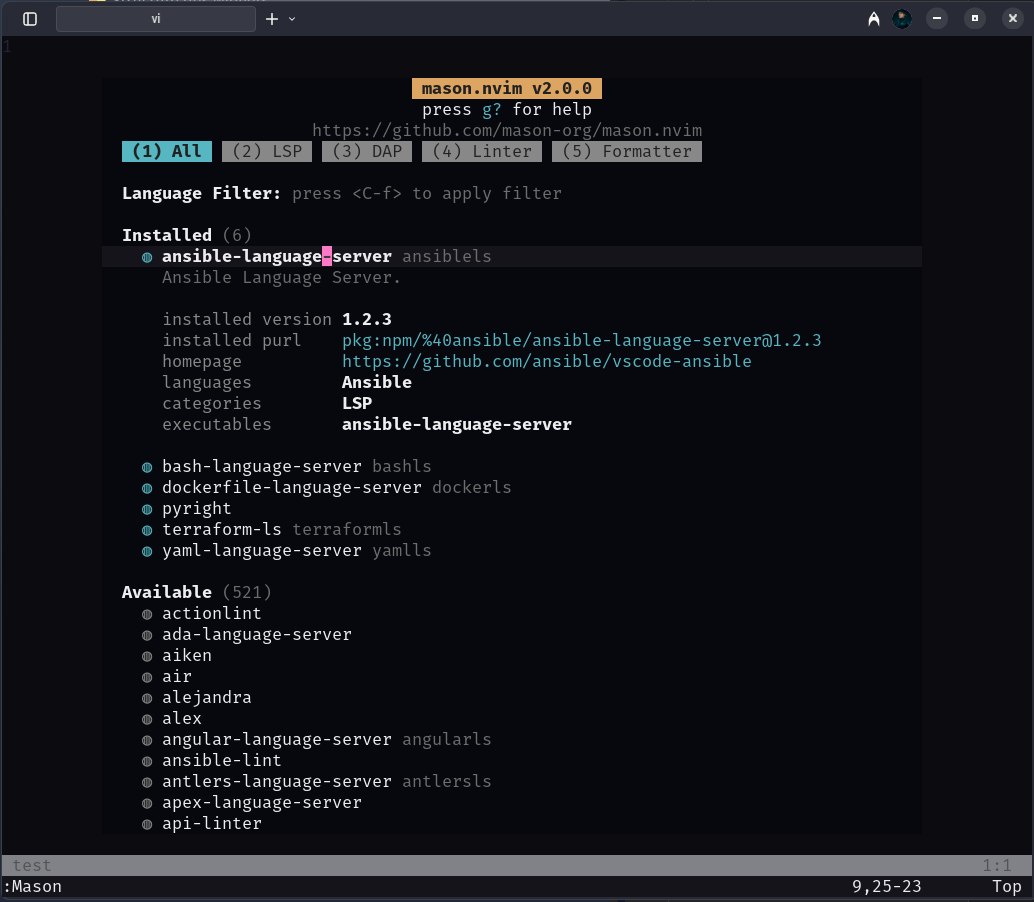Select the actionlint package name
This screenshot has height=902, width=1034.
pos(212,613)
